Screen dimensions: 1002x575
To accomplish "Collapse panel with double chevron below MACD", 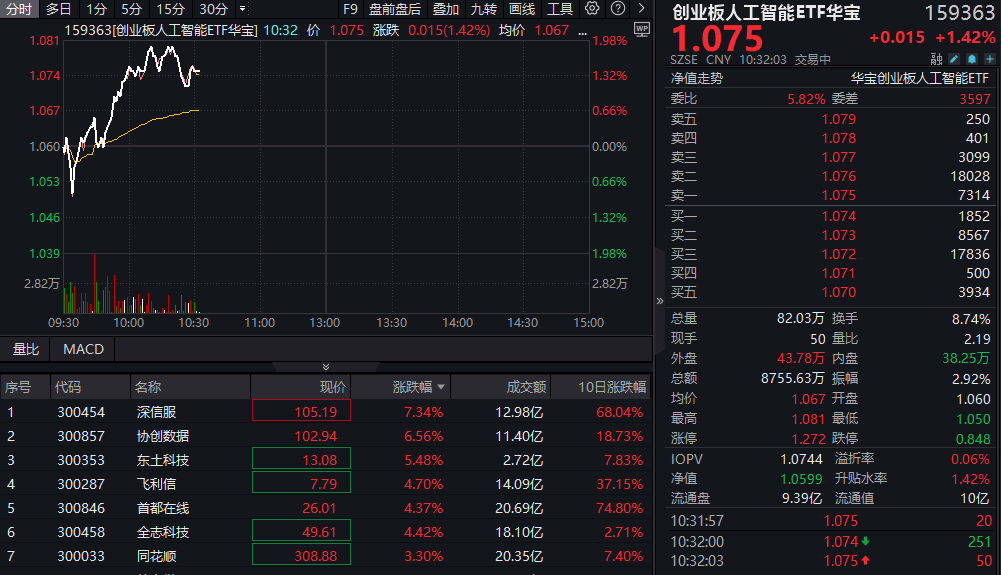I will click(325, 367).
